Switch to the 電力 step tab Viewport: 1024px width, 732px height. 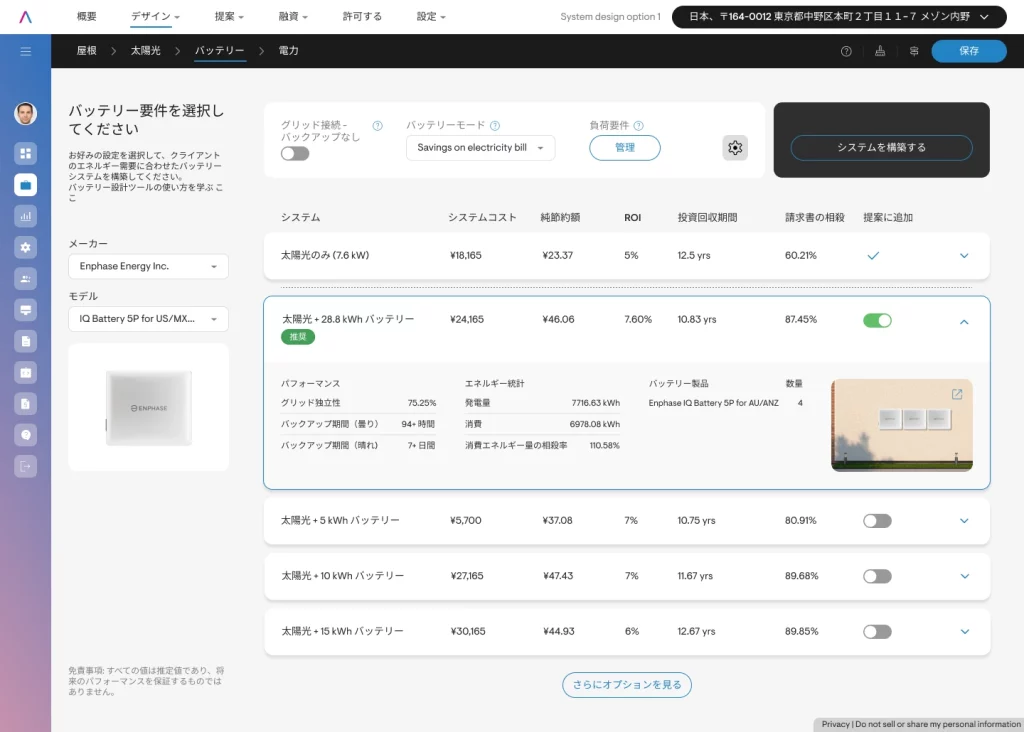pyautogui.click(x=288, y=51)
